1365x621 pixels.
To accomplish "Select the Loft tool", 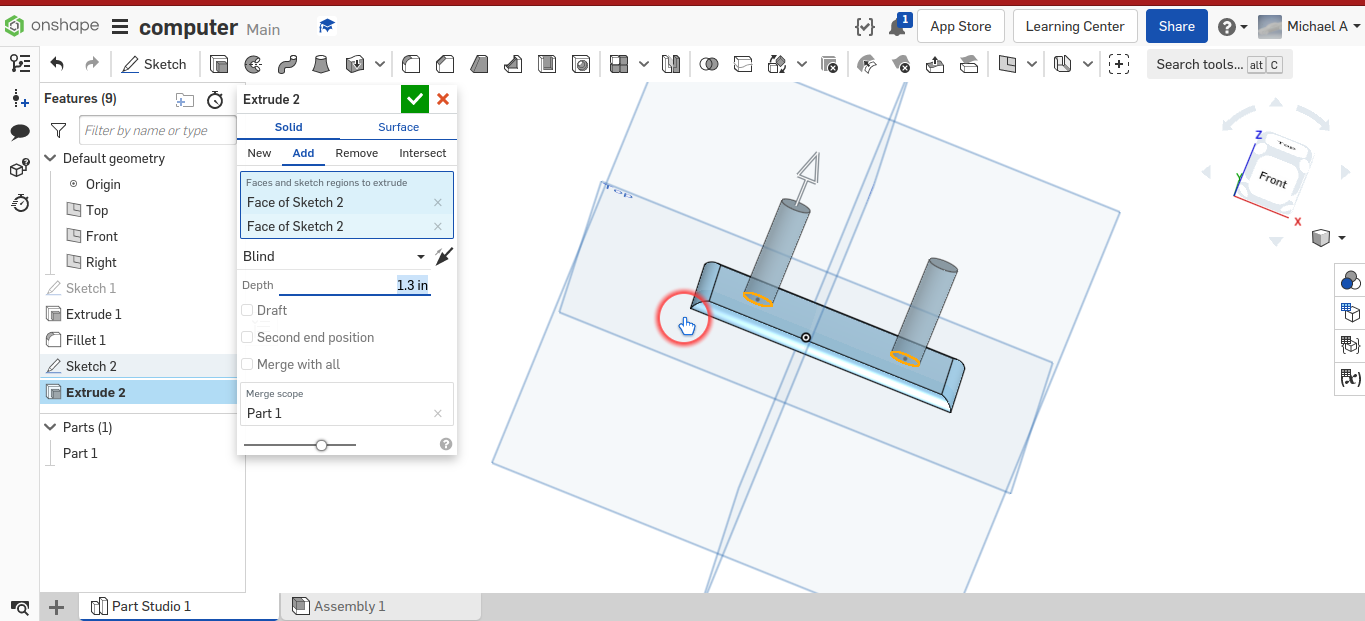I will click(x=322, y=63).
